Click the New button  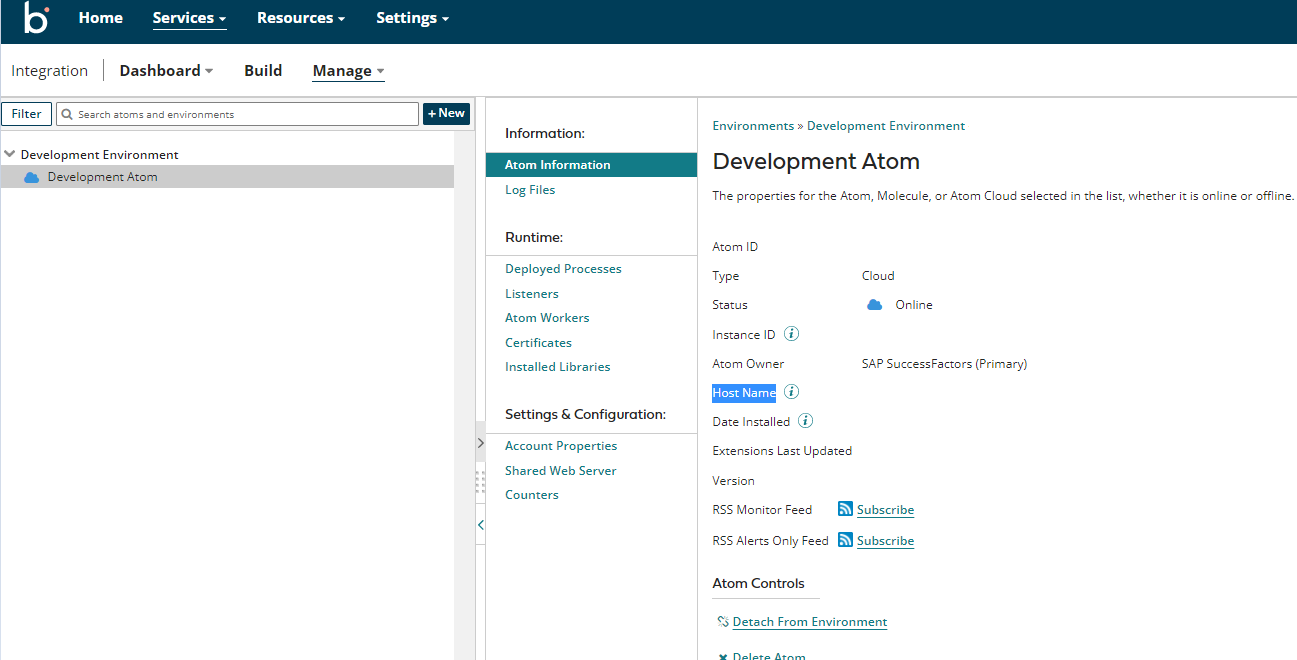446,114
